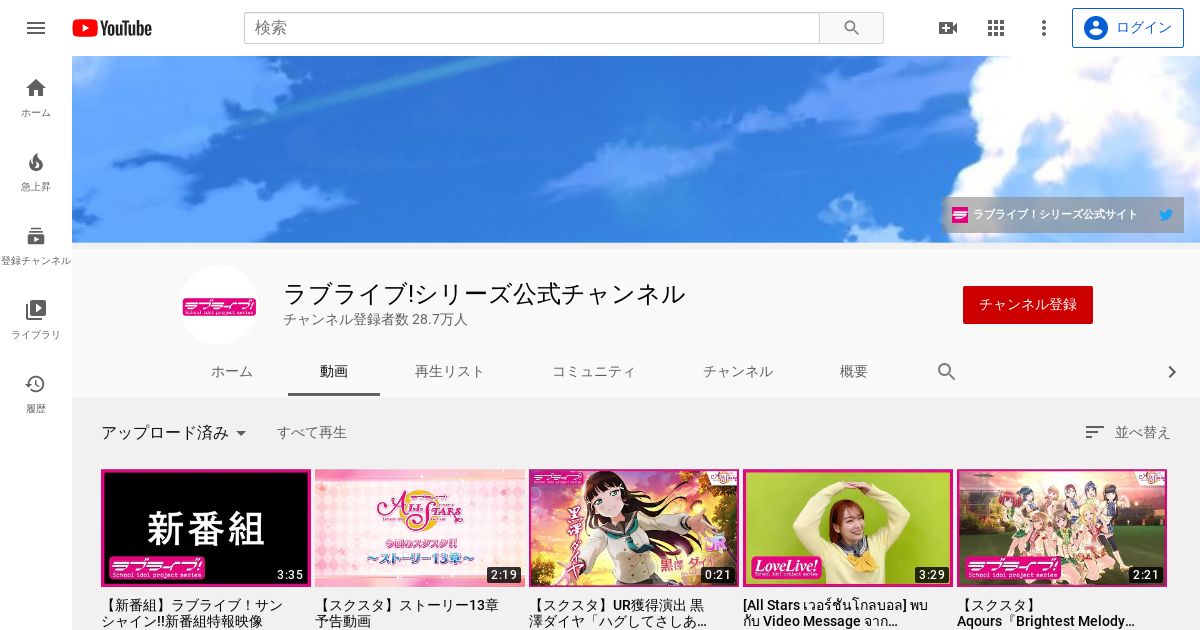Open the コミュニティ tab
The height and width of the screenshot is (630, 1200).
(x=594, y=371)
